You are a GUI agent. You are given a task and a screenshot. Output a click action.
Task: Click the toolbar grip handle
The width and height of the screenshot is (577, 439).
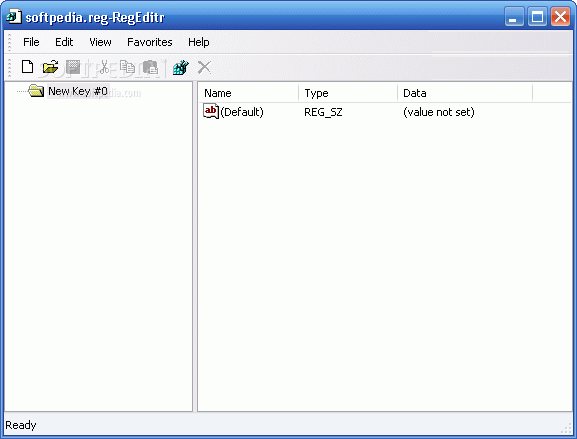click(10, 67)
